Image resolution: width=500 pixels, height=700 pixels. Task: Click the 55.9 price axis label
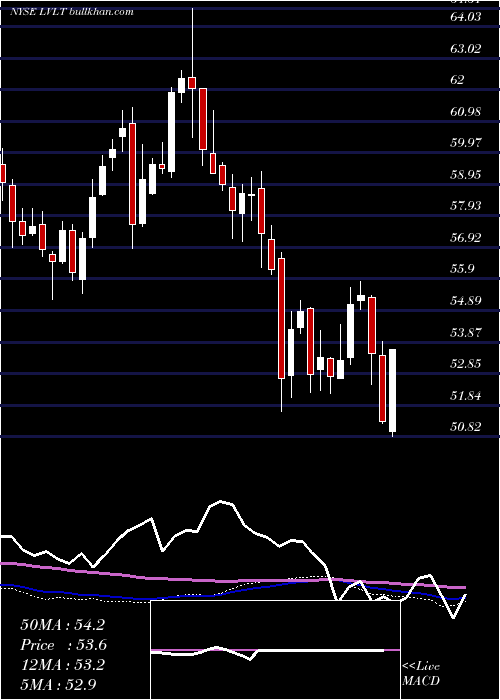[x=462, y=269]
